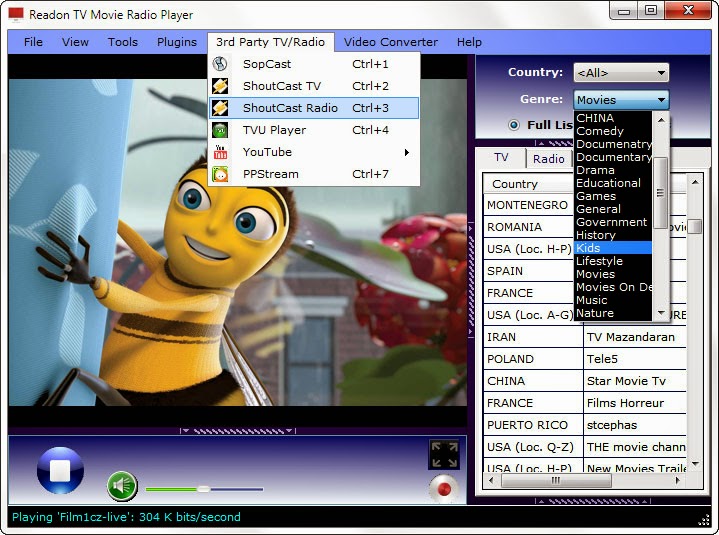
Task: Choose Comedy in the genre list
Action: click(613, 131)
